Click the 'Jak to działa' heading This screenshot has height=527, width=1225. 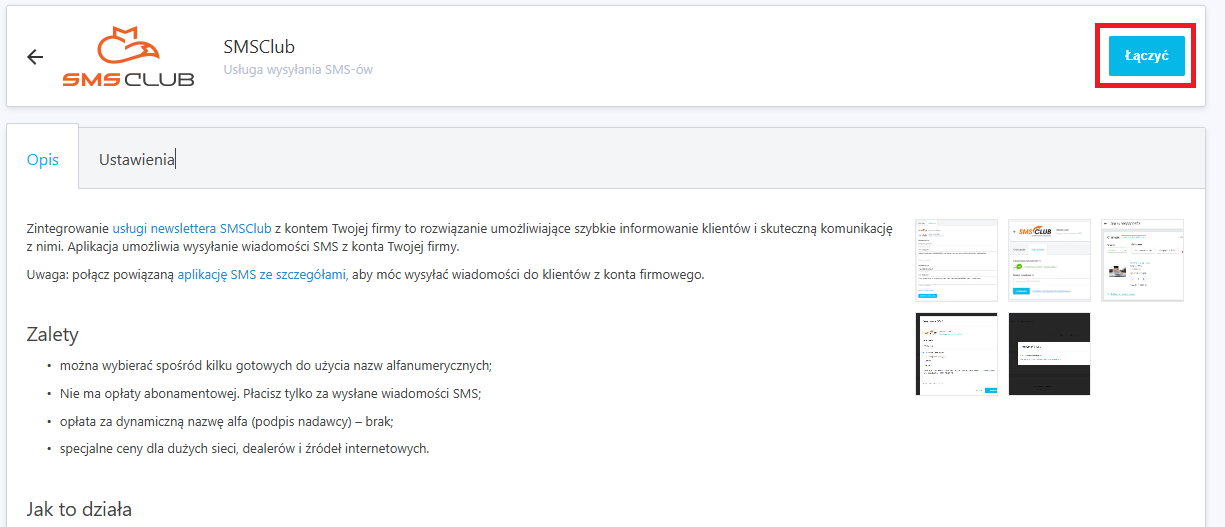coord(79,509)
